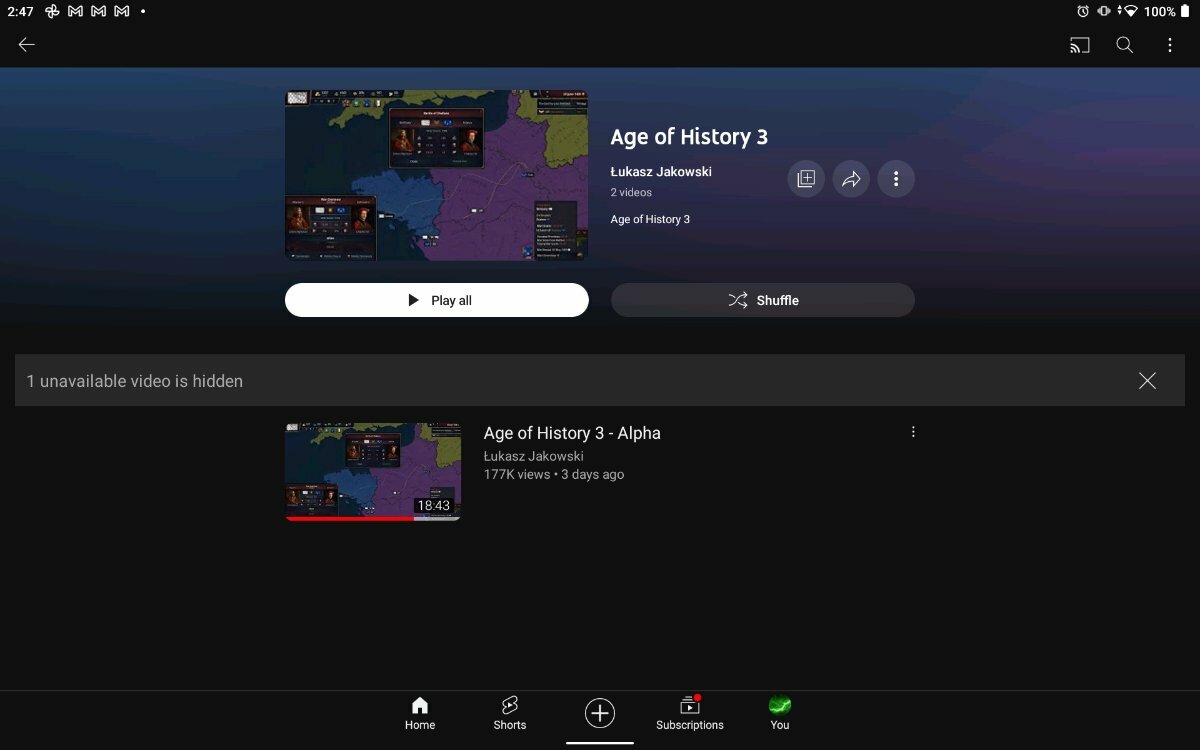Open top-bar three-dot overflow menu
This screenshot has height=750, width=1200.
[x=1170, y=45]
